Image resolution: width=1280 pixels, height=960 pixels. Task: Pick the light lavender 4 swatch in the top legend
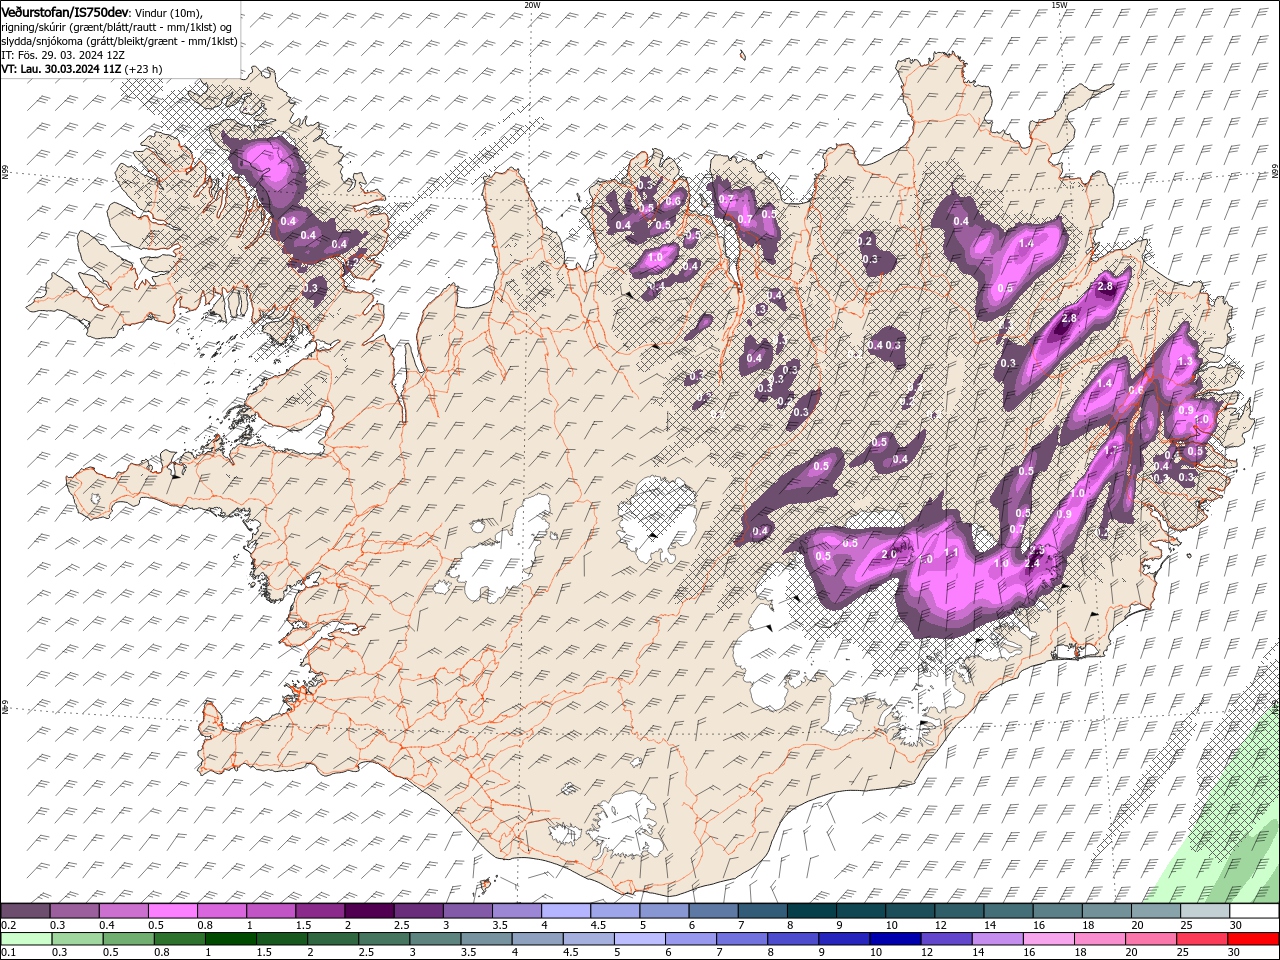point(565,911)
